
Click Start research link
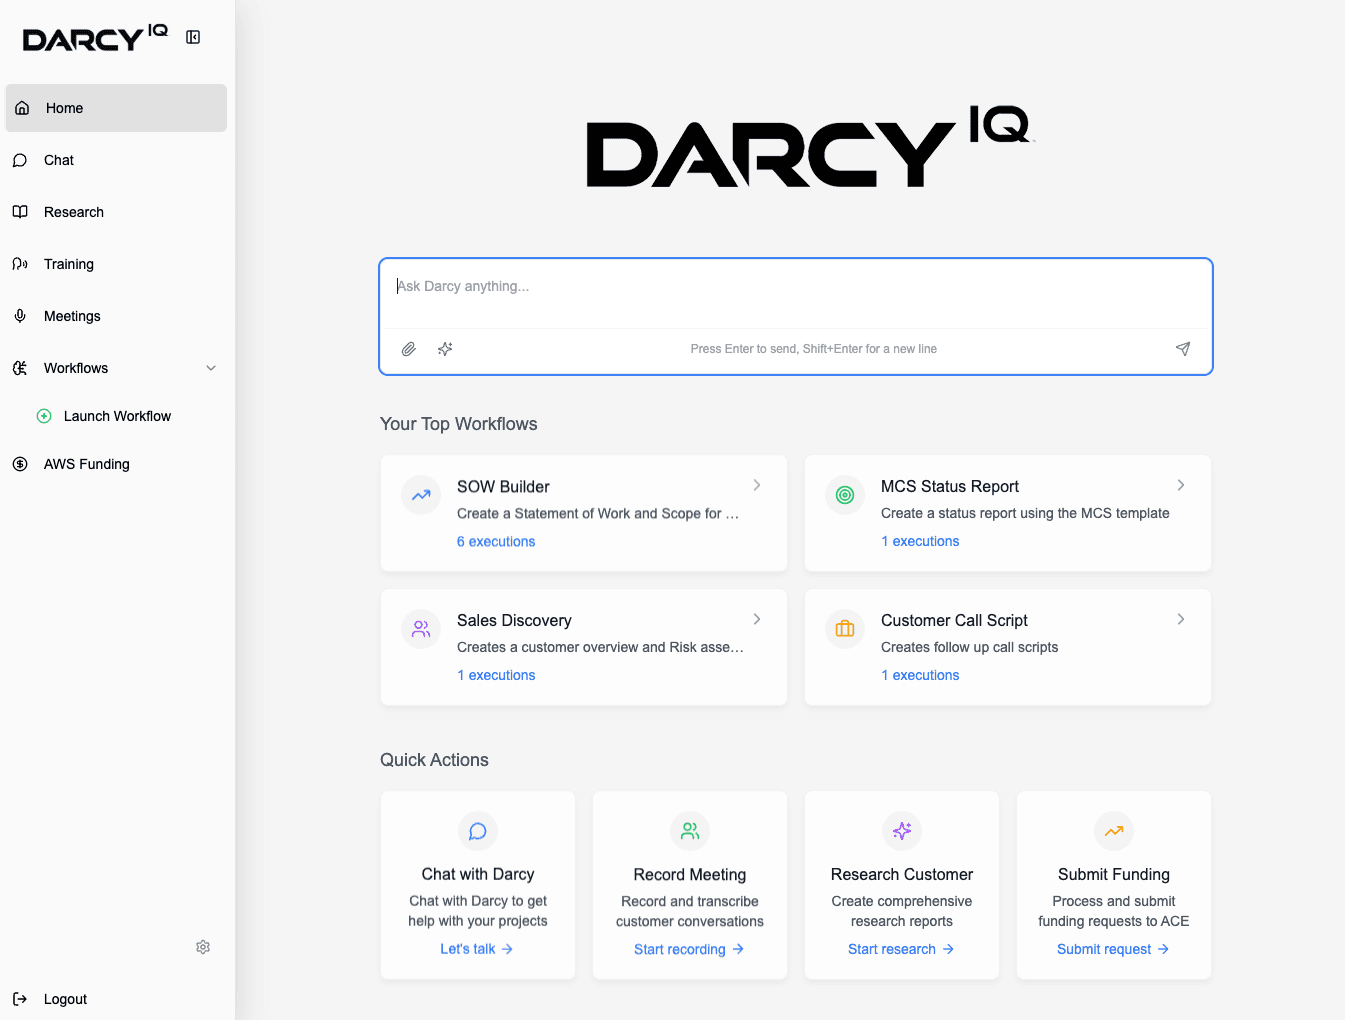point(901,949)
